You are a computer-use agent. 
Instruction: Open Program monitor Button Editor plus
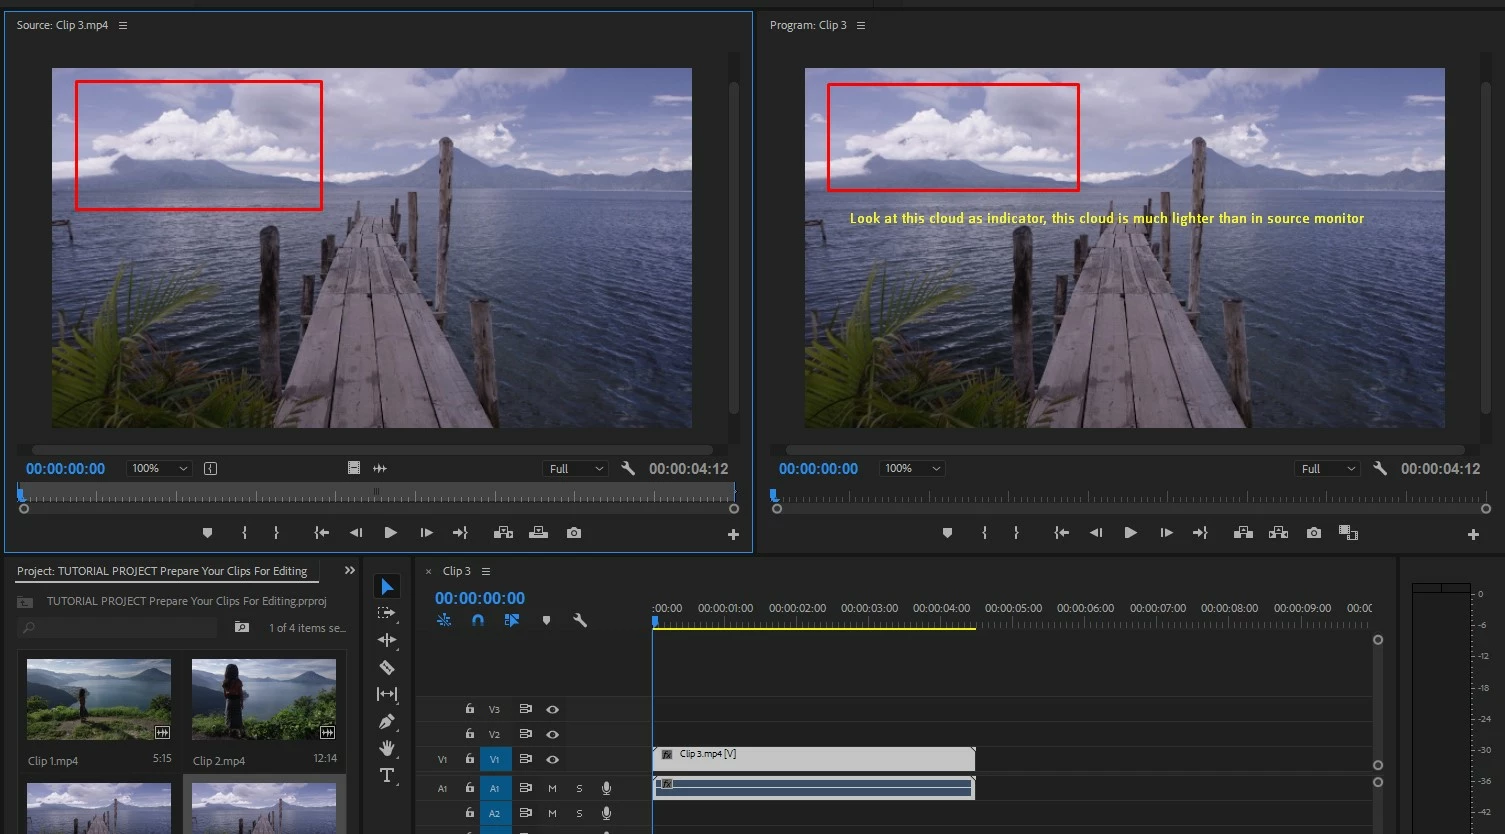click(x=1473, y=535)
